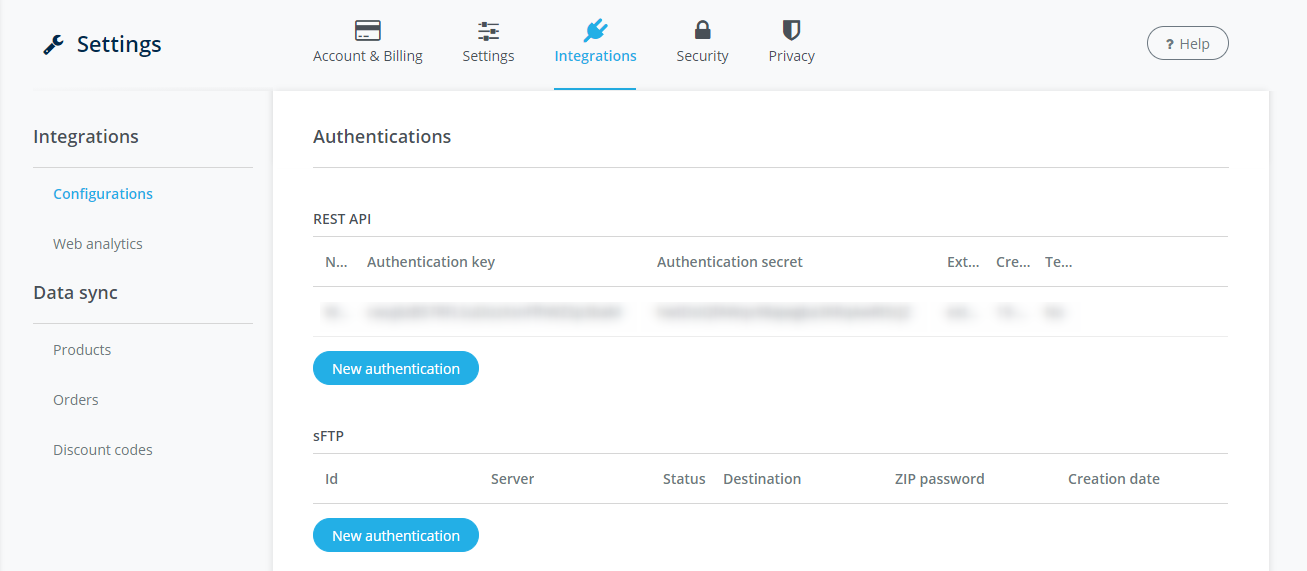
Task: Open Web analytics in the sidebar
Action: [x=98, y=244]
